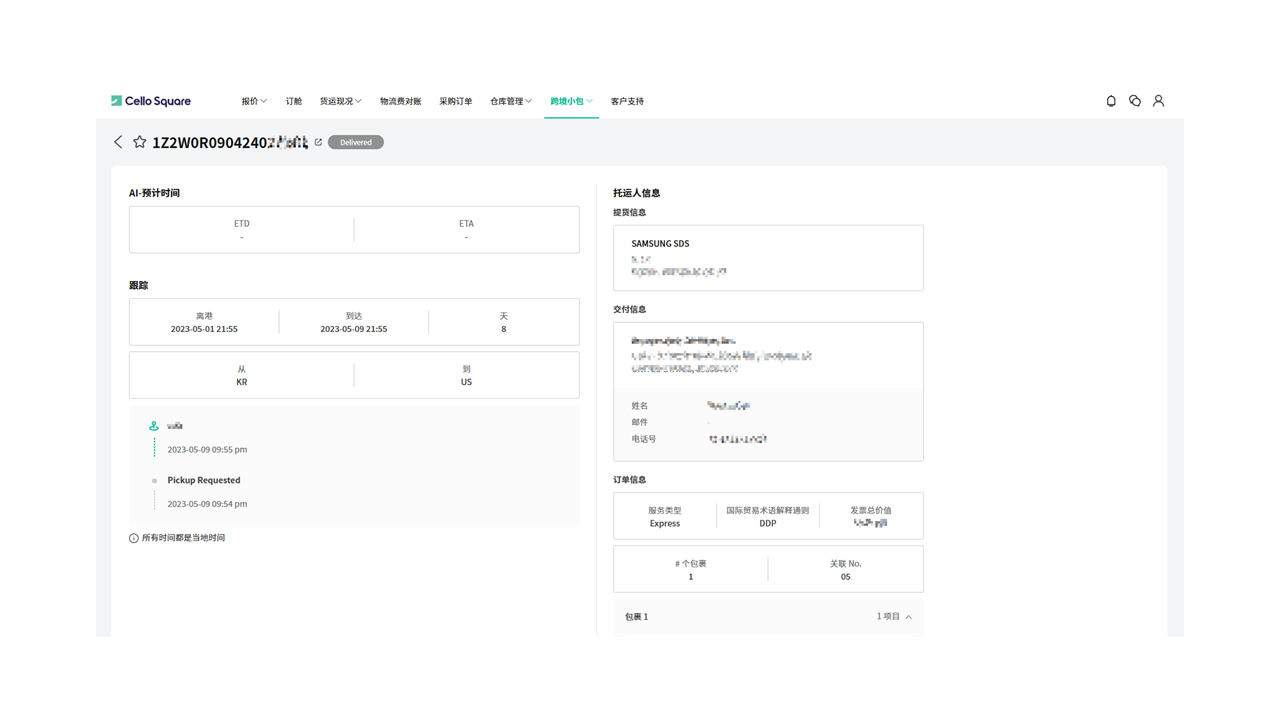The height and width of the screenshot is (720, 1280).
Task: Expand the 报价 dropdown menu
Action: coord(254,101)
